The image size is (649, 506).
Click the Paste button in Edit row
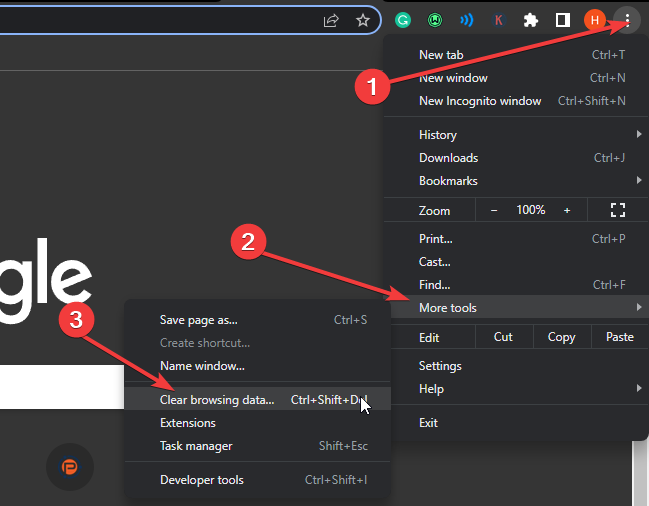620,337
